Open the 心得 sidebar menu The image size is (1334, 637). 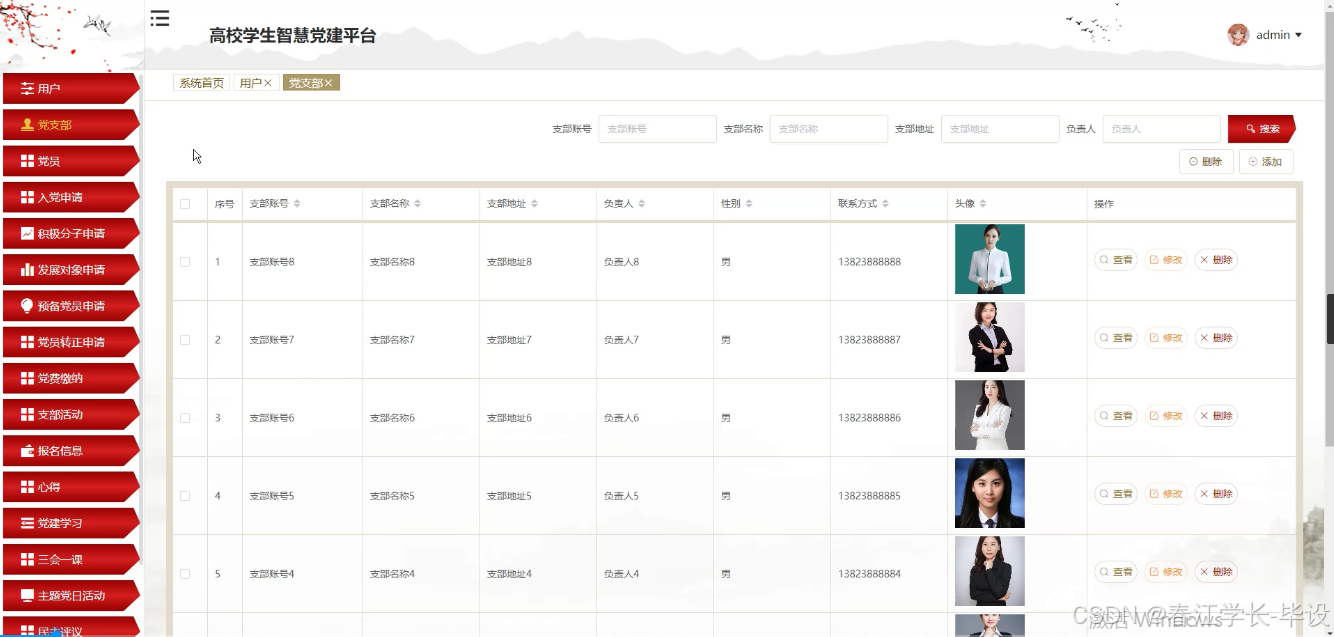70,487
